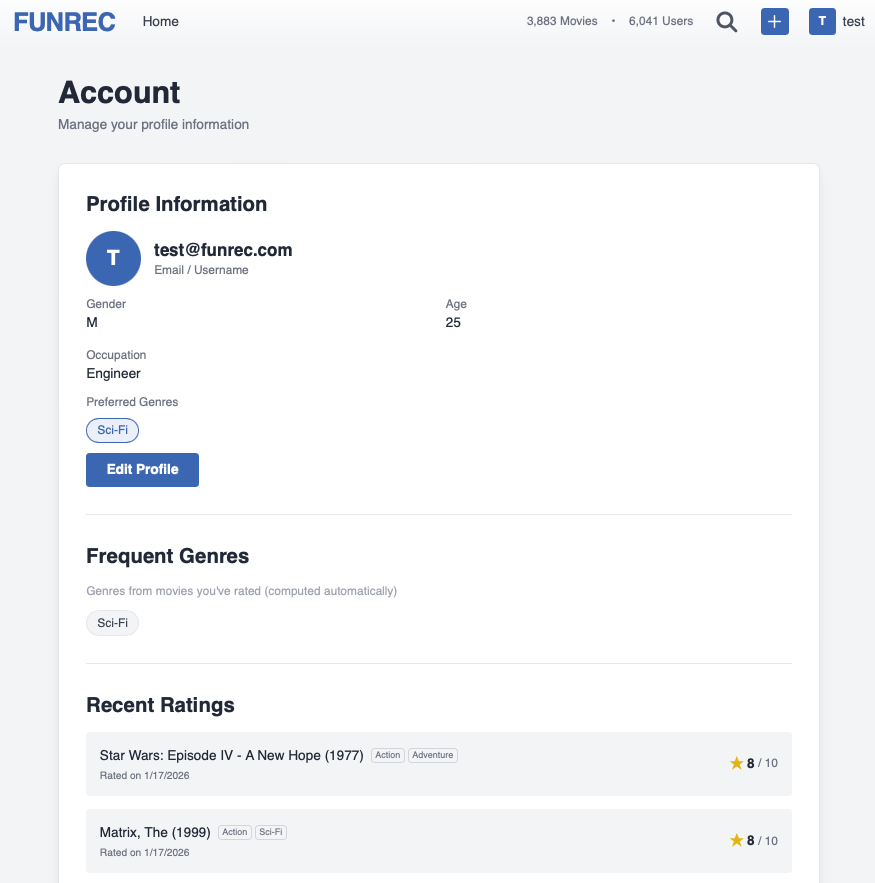Open the Matrix, The (1999) rating entry
The width and height of the screenshot is (875, 883).
pyautogui.click(x=156, y=832)
